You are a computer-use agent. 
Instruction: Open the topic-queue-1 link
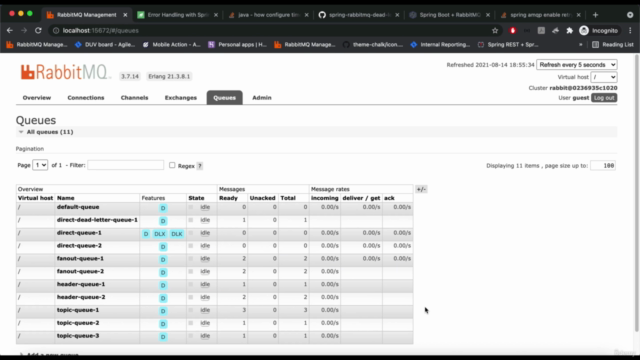point(78,310)
